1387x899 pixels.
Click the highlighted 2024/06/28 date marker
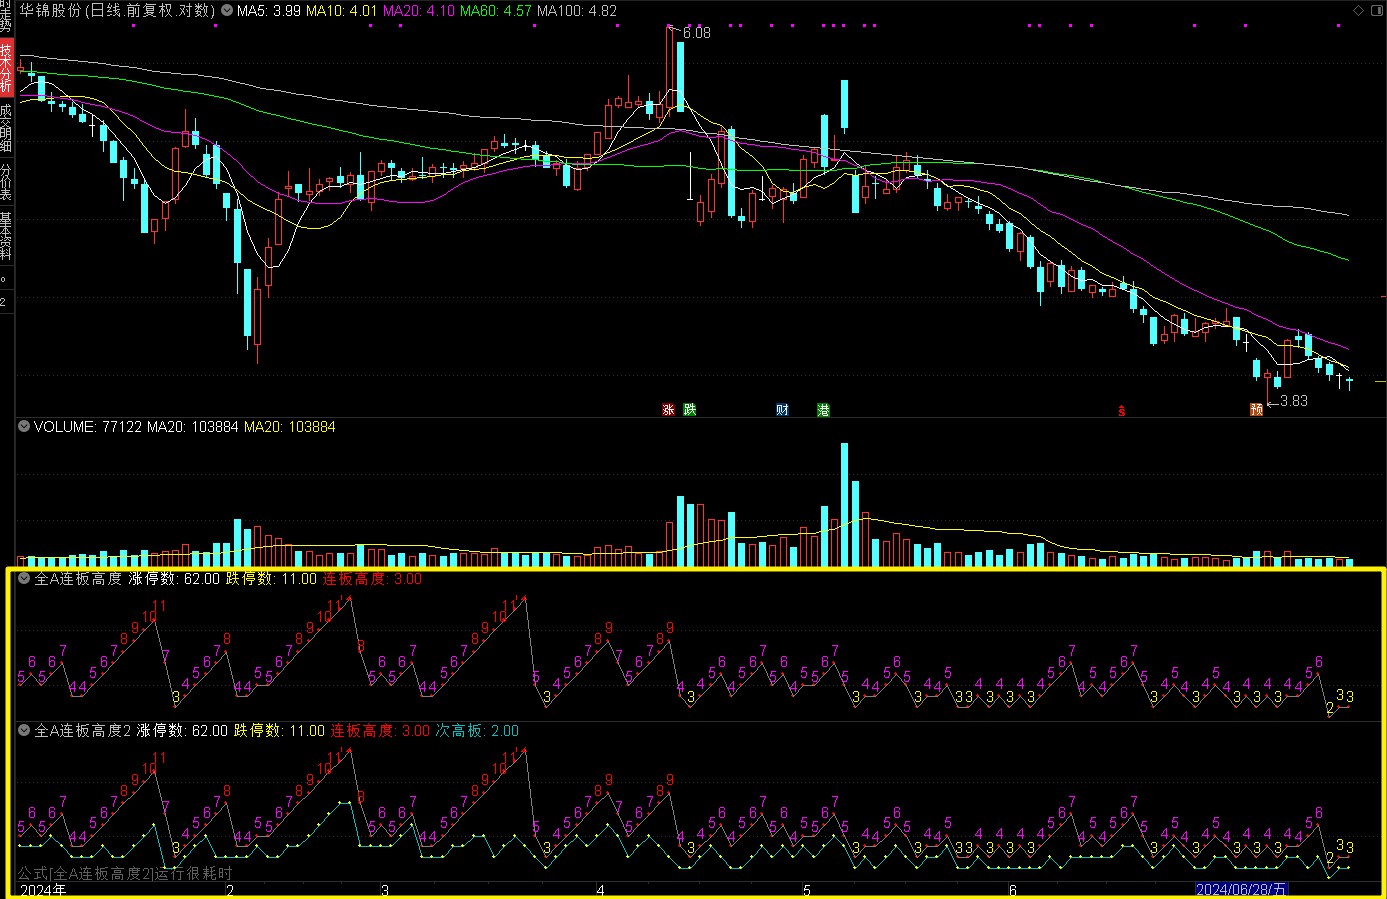[1241, 889]
